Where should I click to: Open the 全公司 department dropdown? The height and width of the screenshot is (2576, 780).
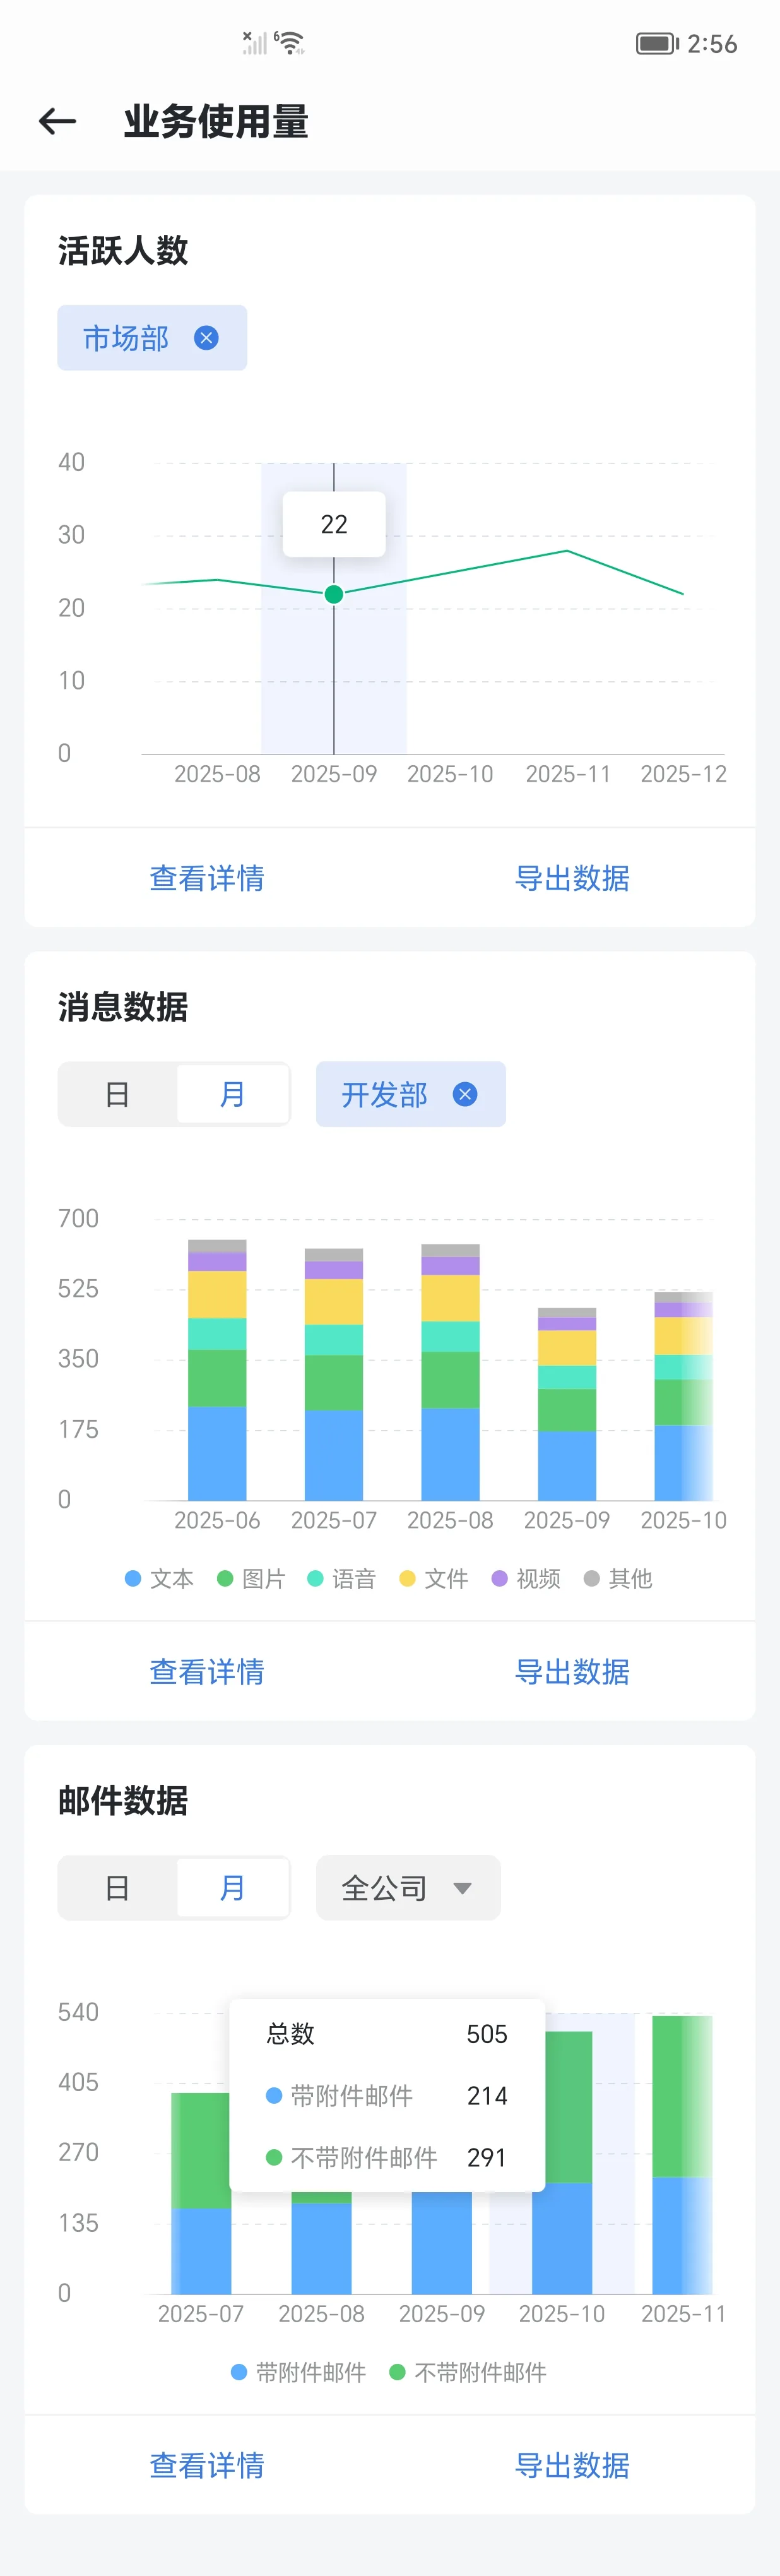(408, 1888)
